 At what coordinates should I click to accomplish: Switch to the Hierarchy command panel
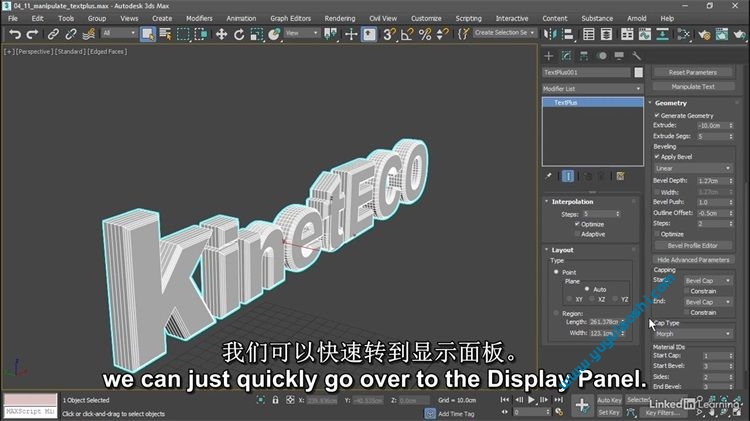584,56
